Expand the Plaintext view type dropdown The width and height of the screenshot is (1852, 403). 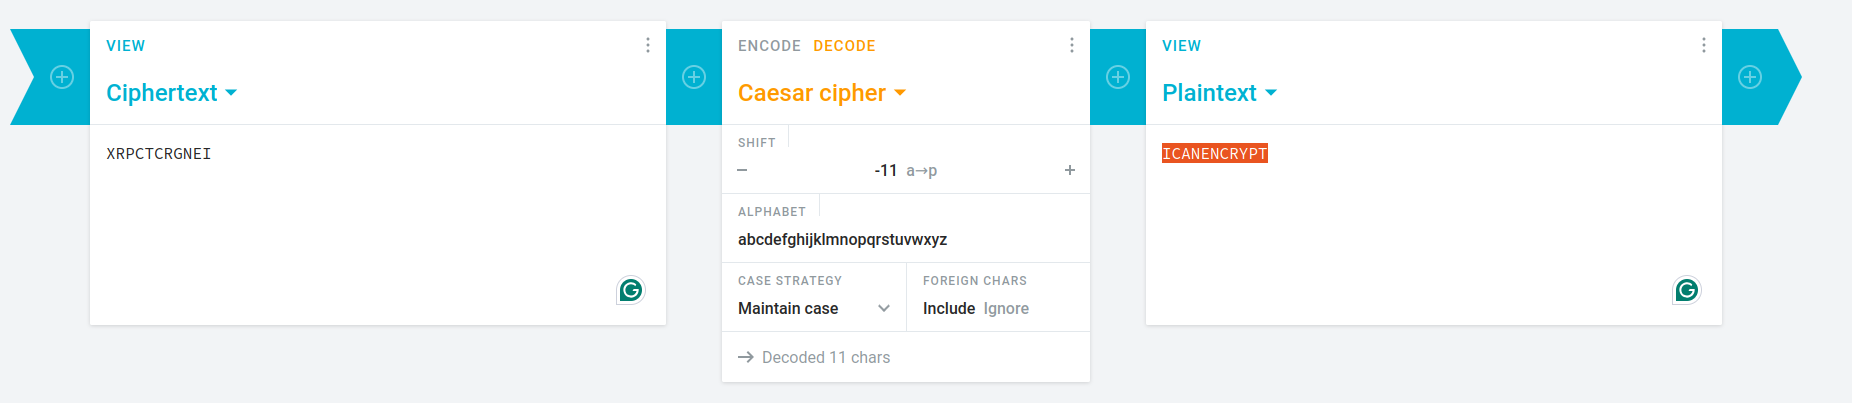click(x=1220, y=93)
